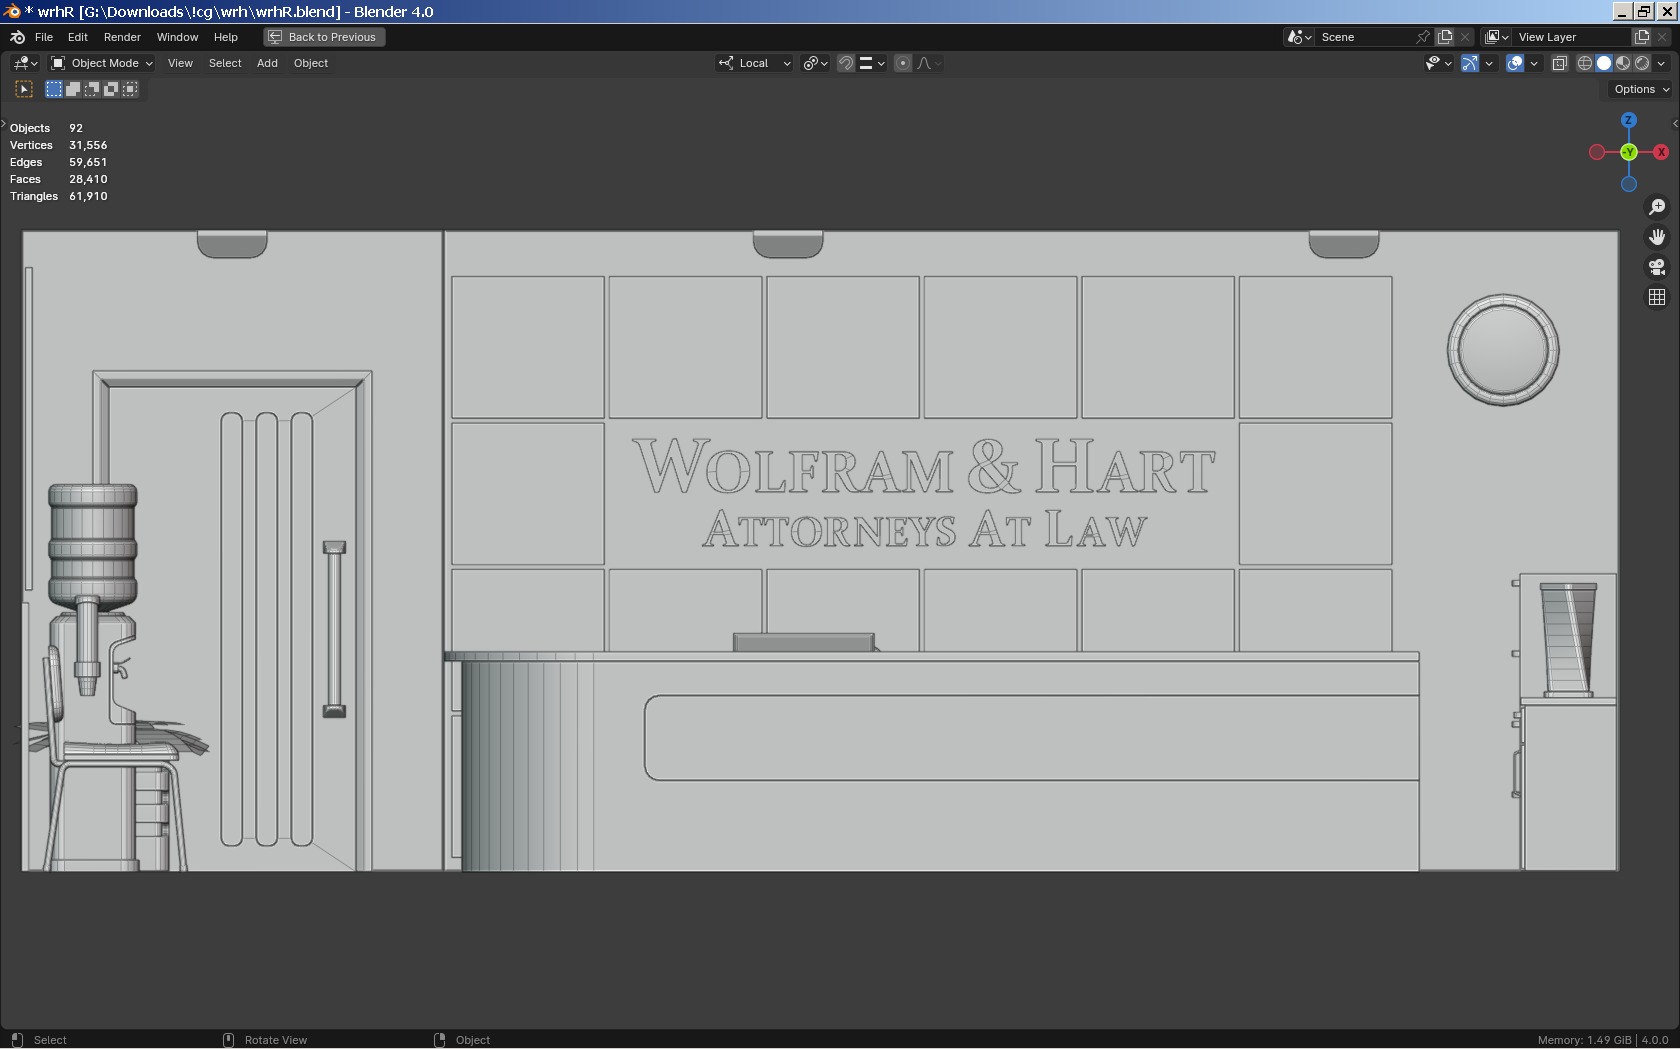Screen dimensions: 1680x1050
Task: Click the Z axis on the navigation gizmo
Action: (1629, 120)
